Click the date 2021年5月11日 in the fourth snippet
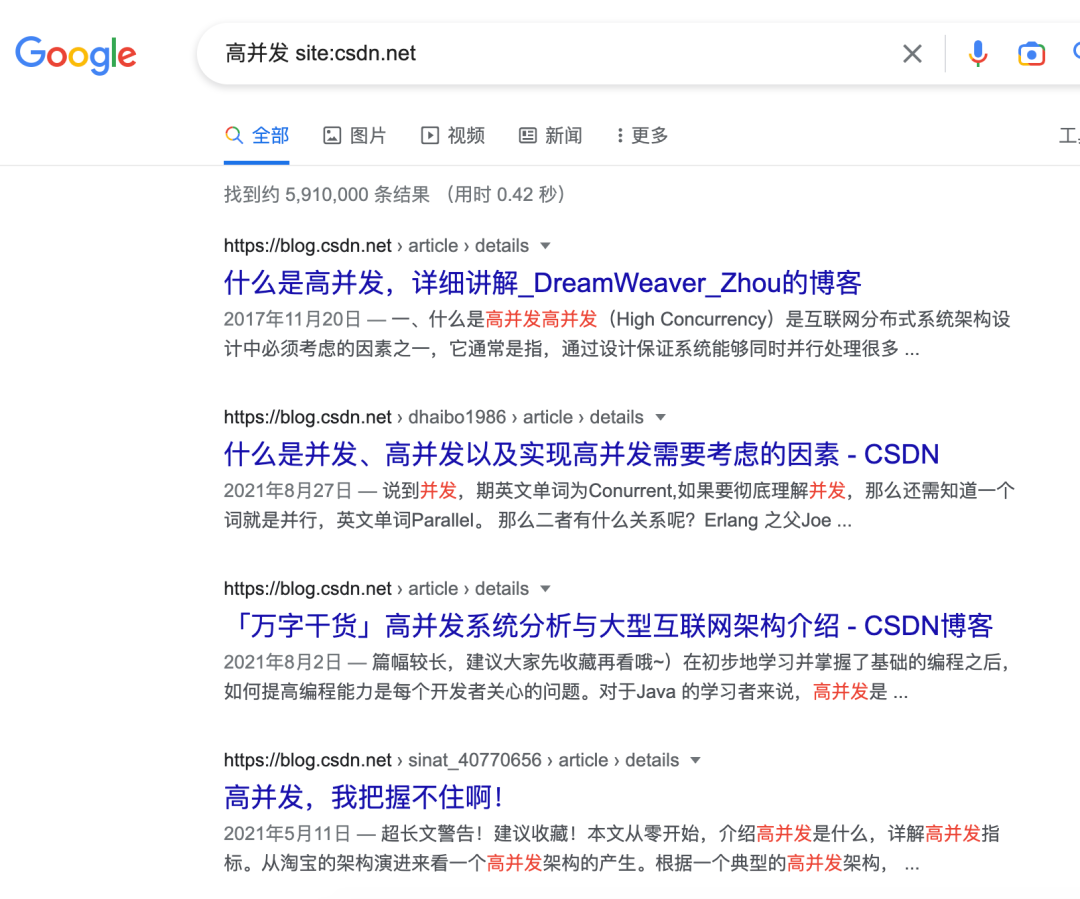The height and width of the screenshot is (899, 1080). point(287,834)
